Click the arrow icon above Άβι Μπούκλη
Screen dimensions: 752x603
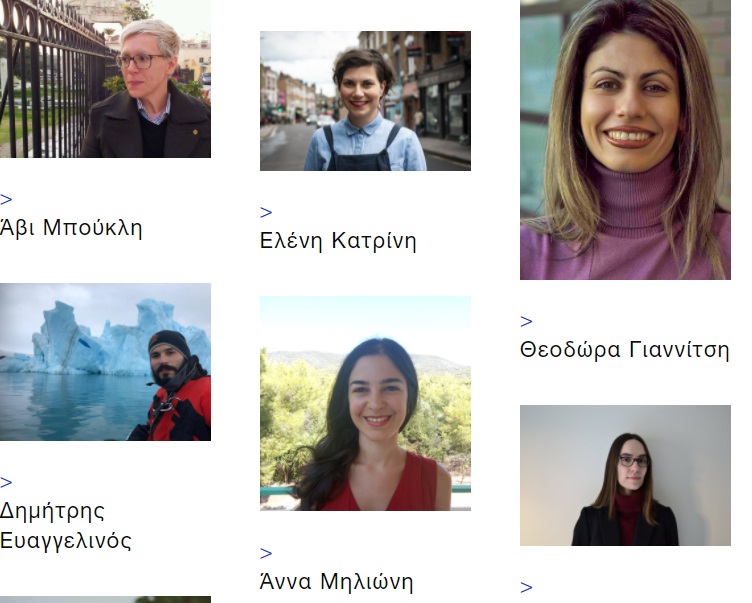click(6, 199)
